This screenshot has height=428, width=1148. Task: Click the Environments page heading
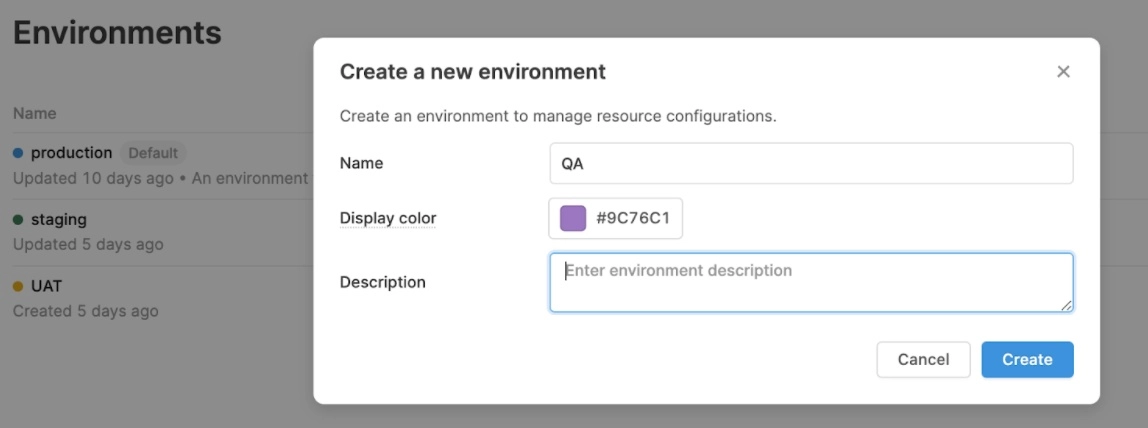[117, 32]
